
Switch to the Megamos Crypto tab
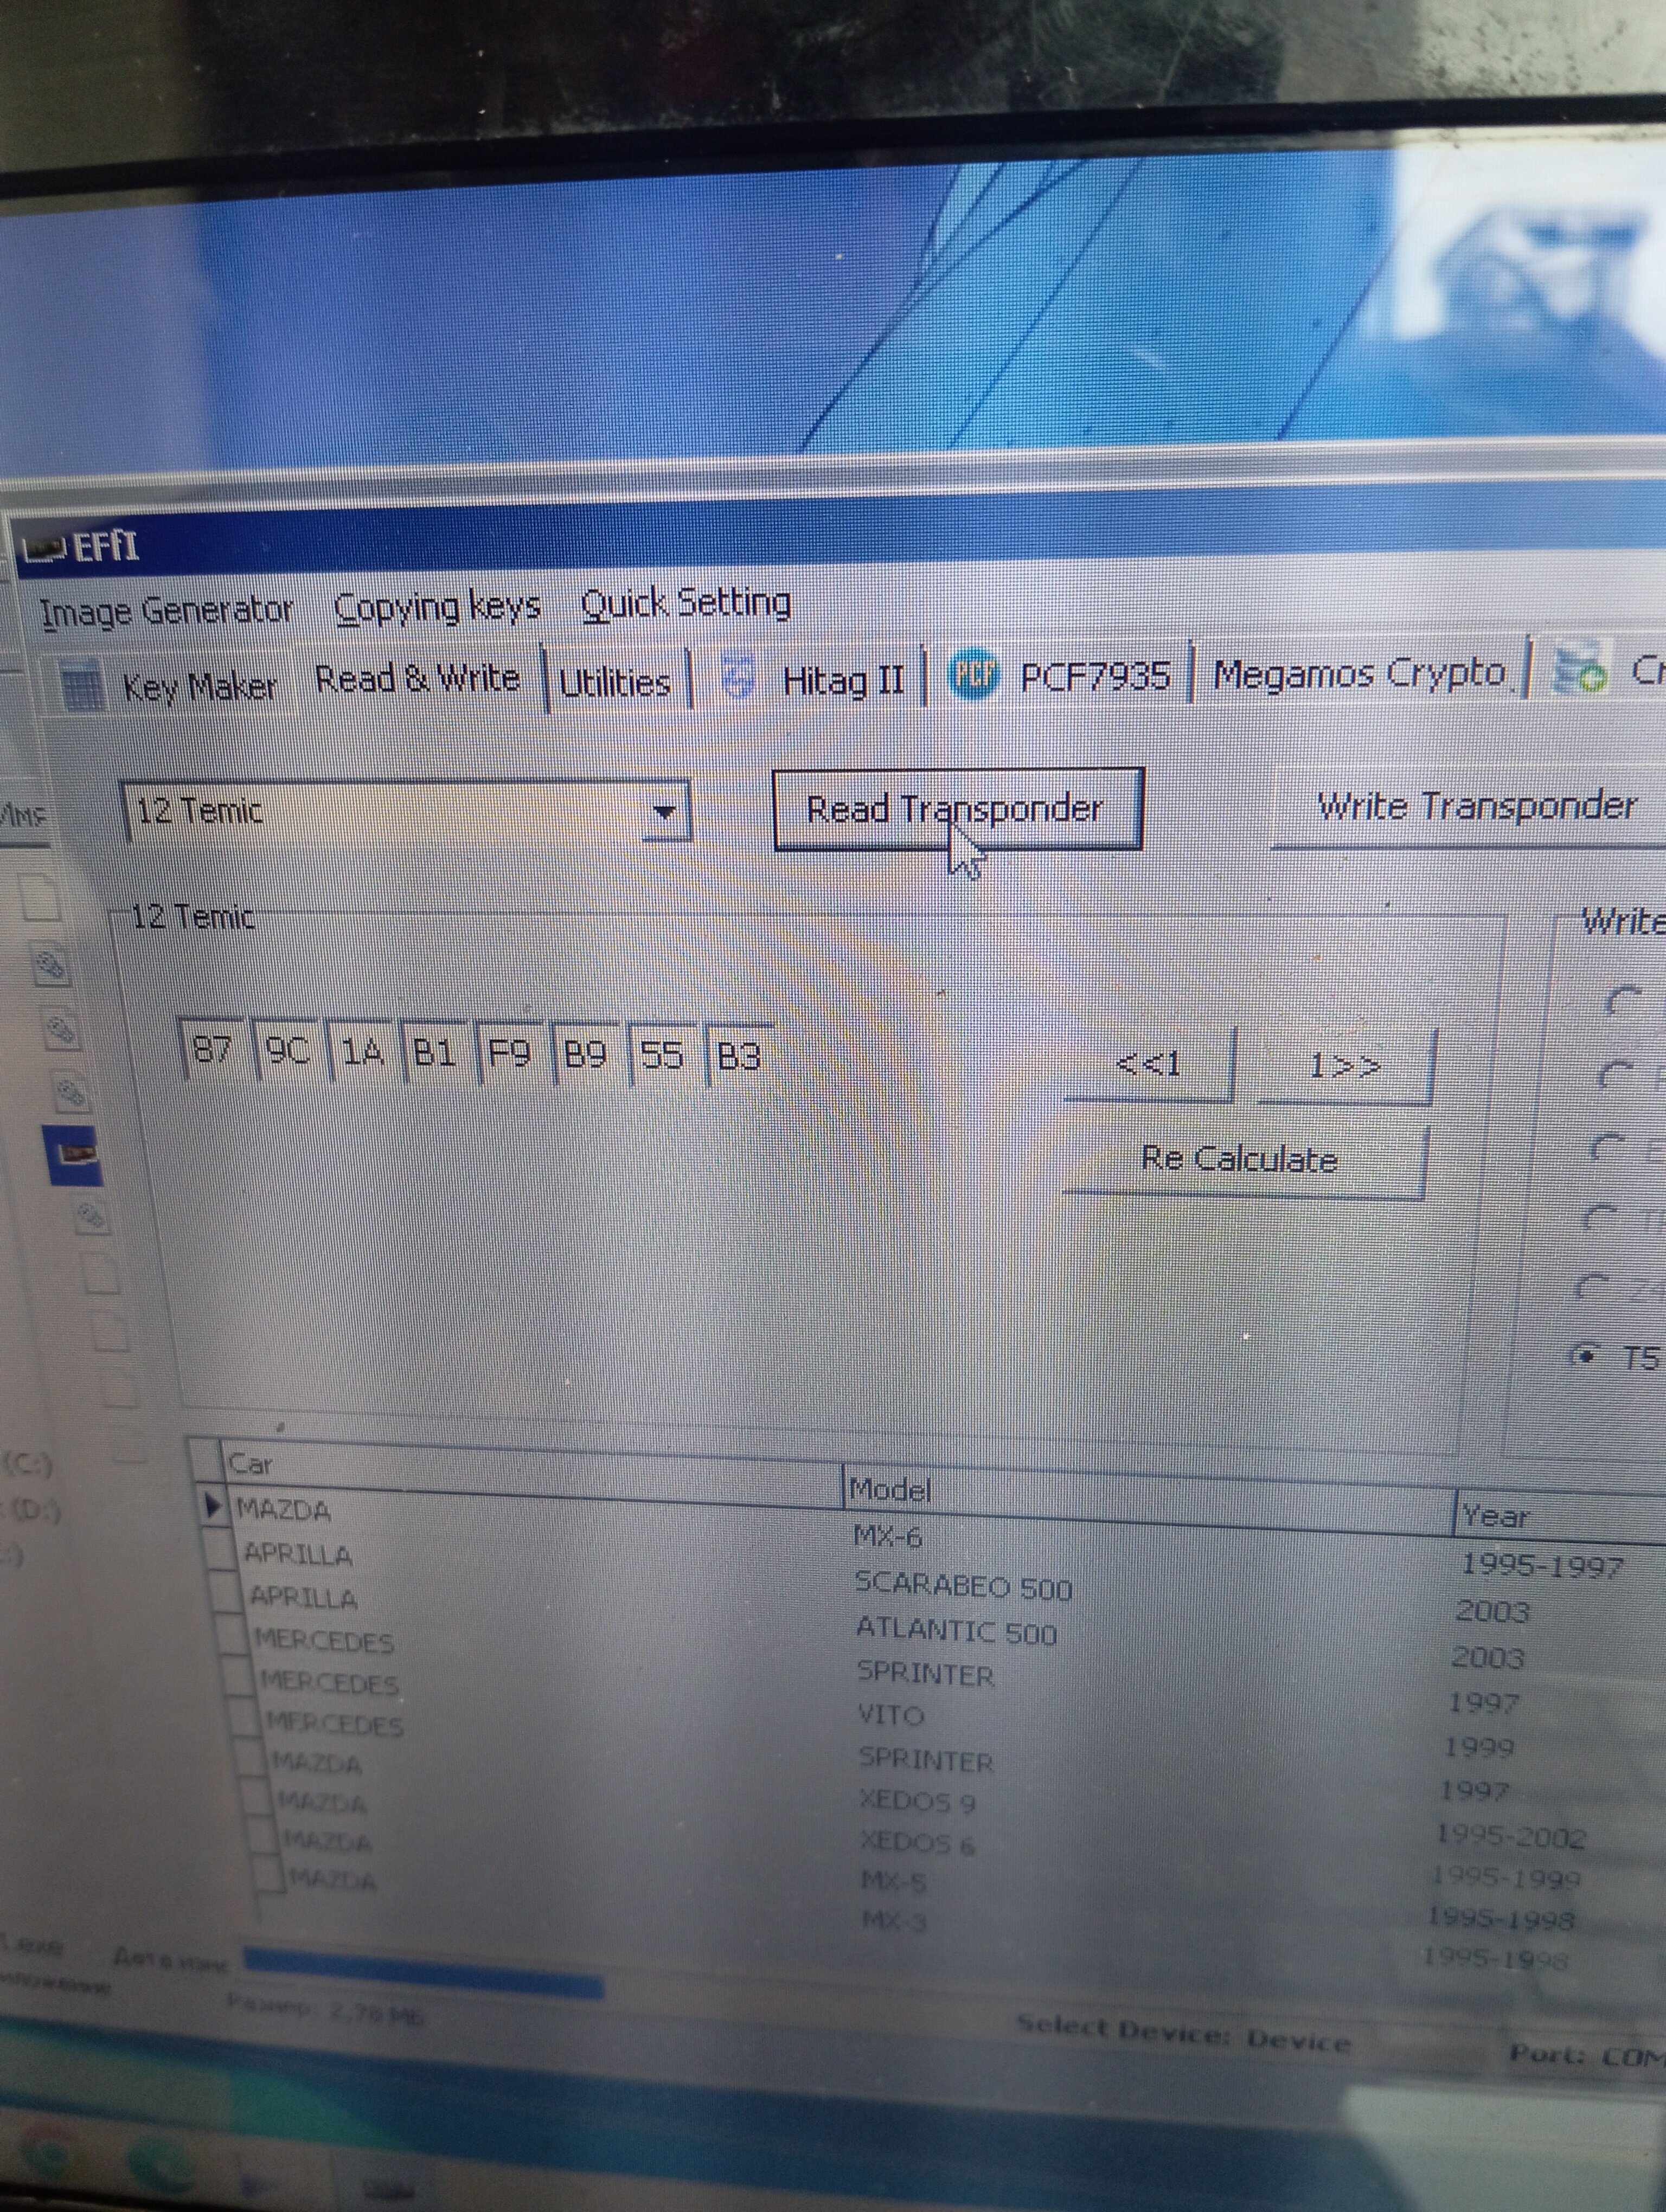pyautogui.click(x=1358, y=674)
